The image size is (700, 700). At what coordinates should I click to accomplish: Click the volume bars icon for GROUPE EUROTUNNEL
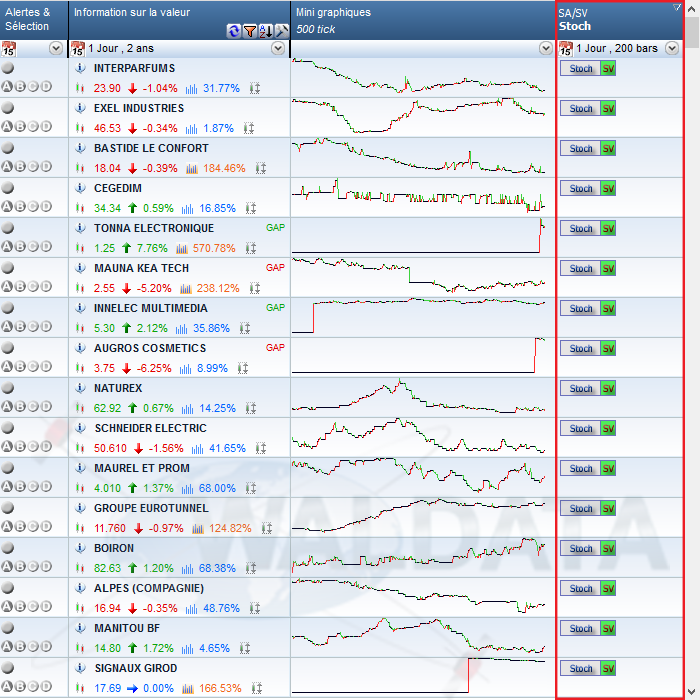coord(198,528)
